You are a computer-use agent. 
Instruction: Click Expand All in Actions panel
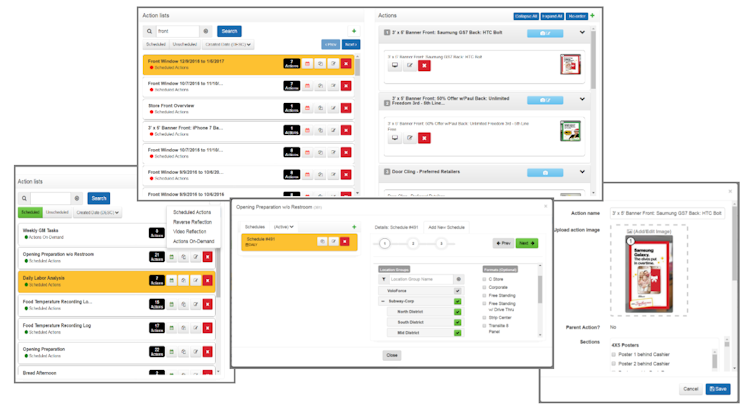[552, 16]
